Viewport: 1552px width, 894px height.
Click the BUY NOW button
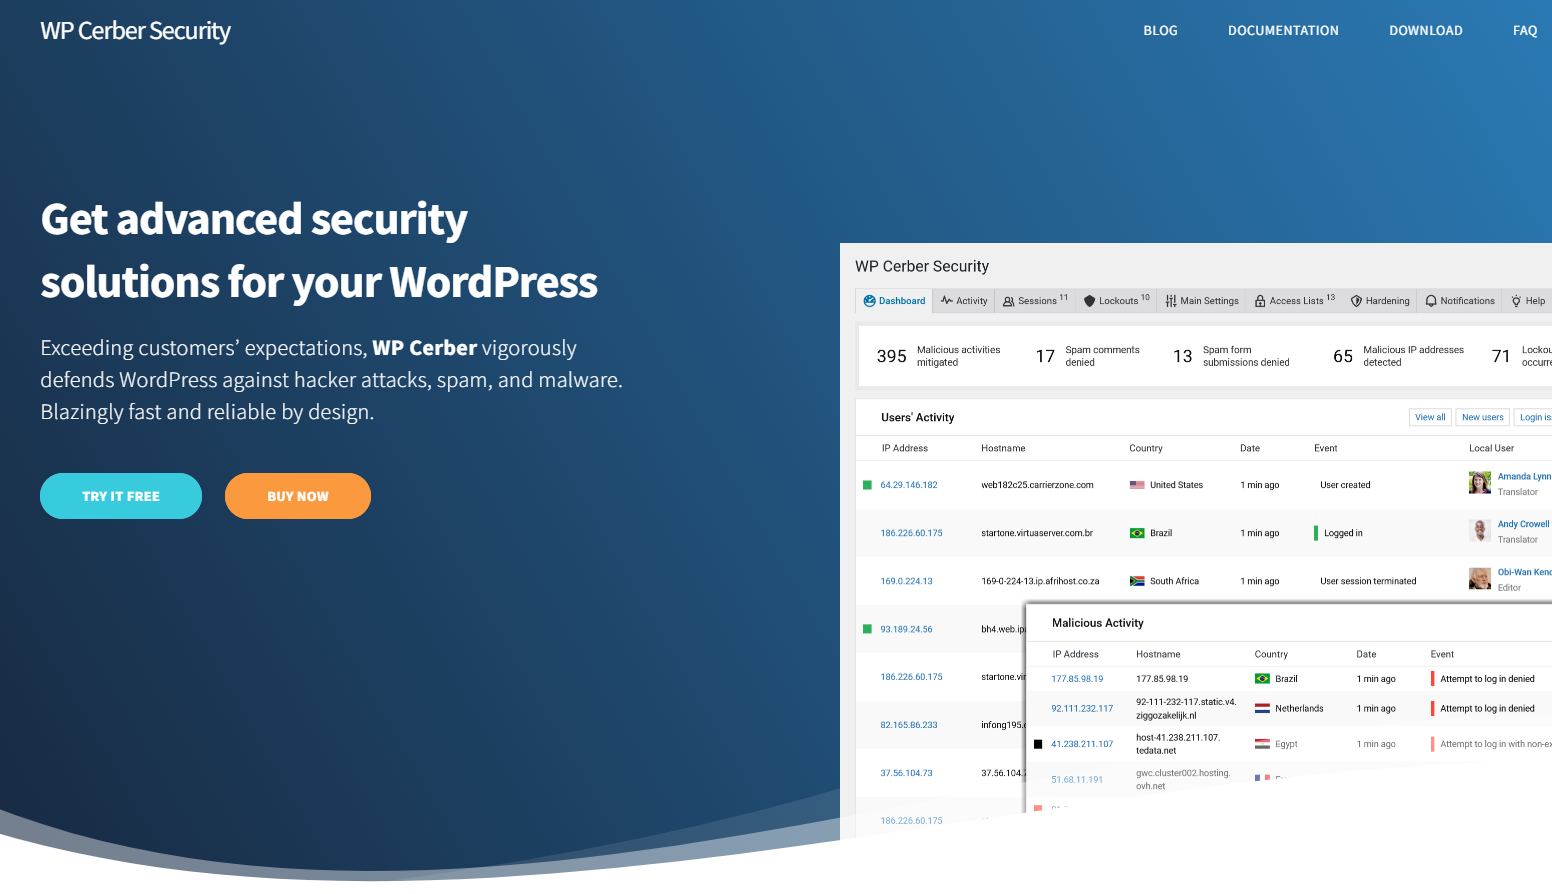coord(298,496)
